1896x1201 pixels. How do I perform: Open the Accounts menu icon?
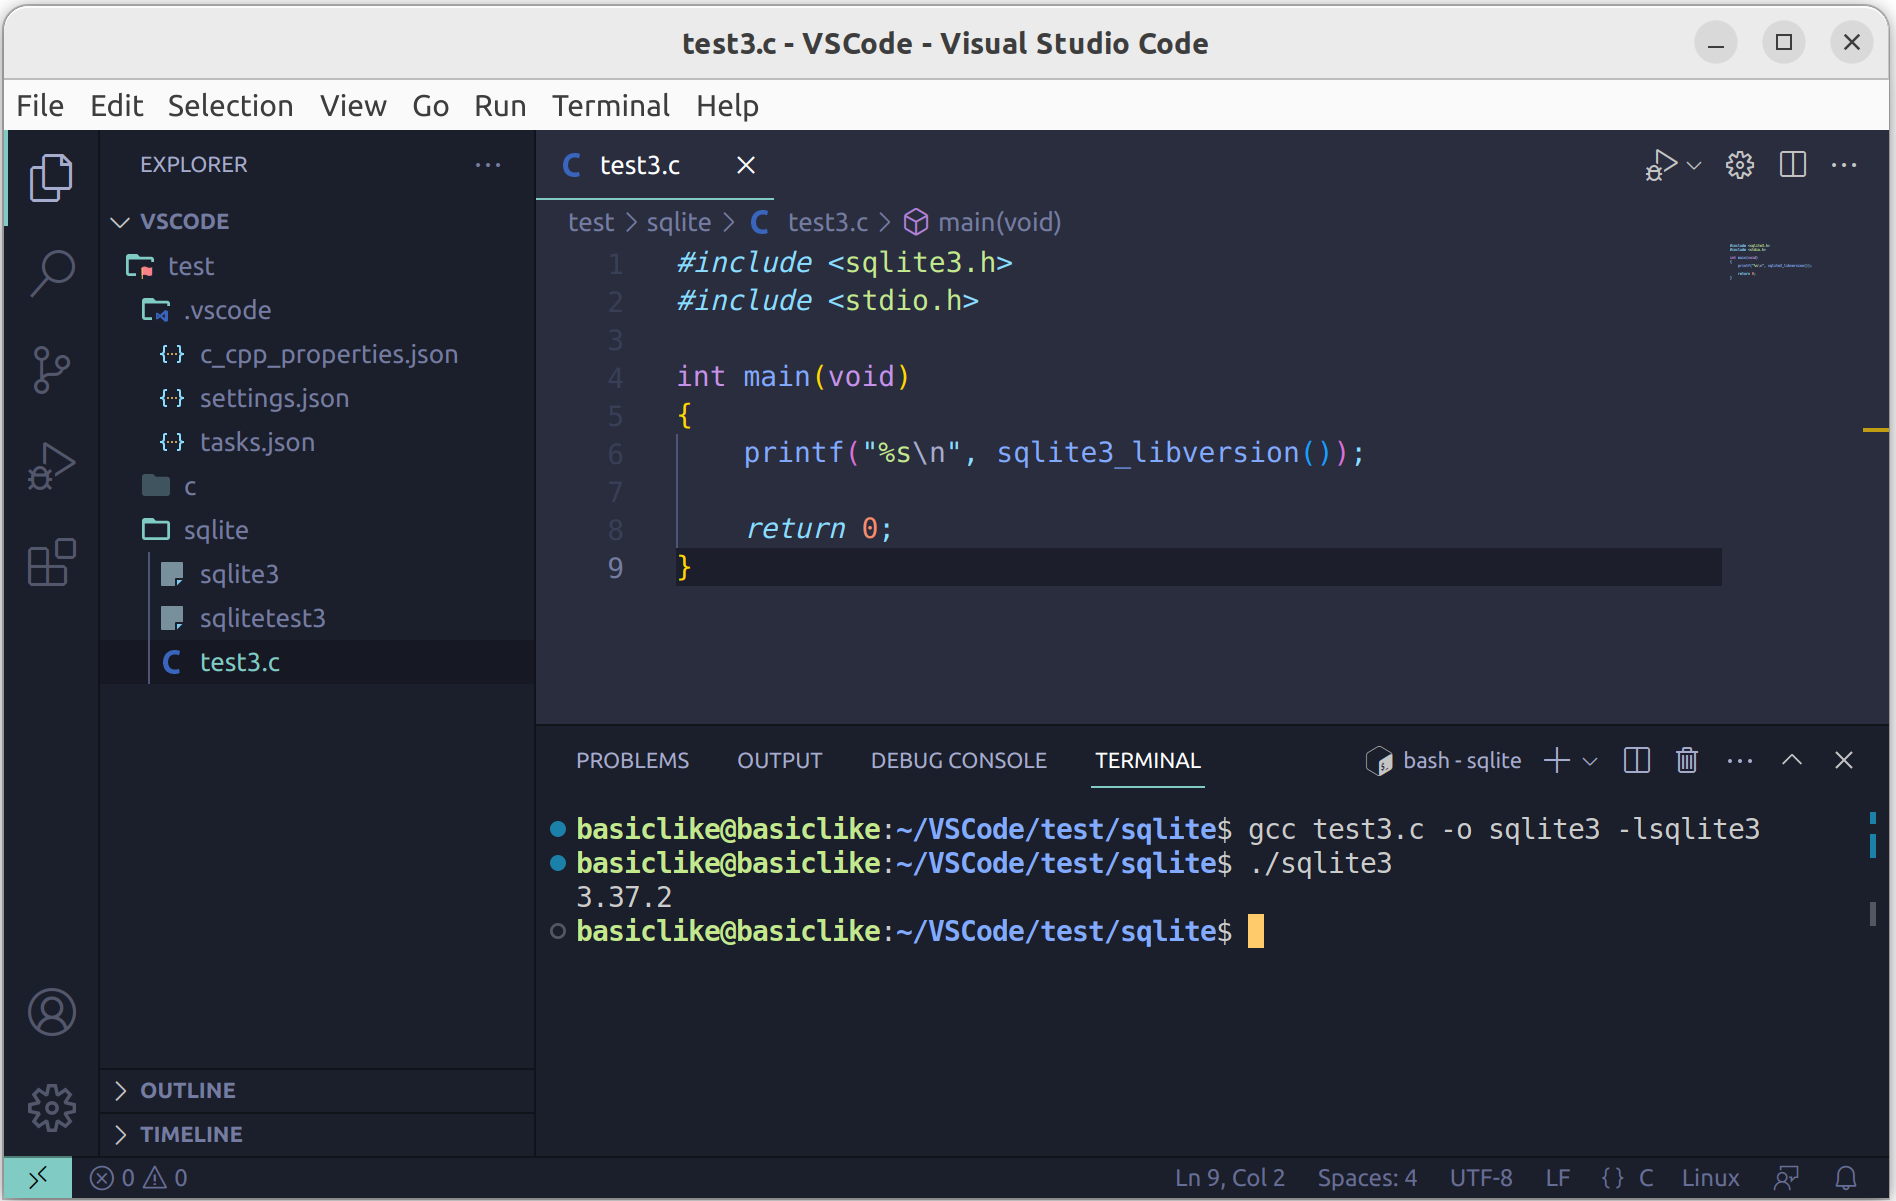[x=51, y=1012]
